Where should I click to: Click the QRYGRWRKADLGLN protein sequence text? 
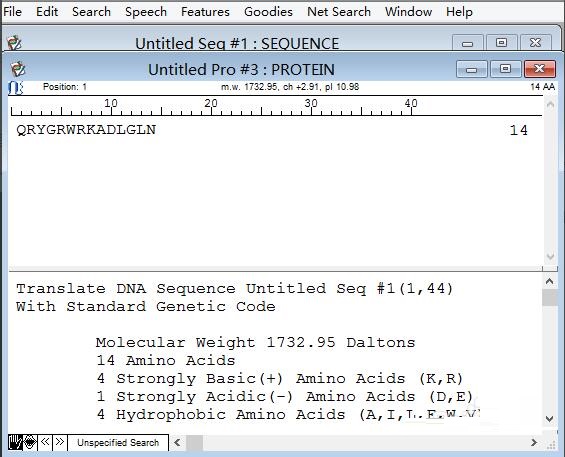86,130
